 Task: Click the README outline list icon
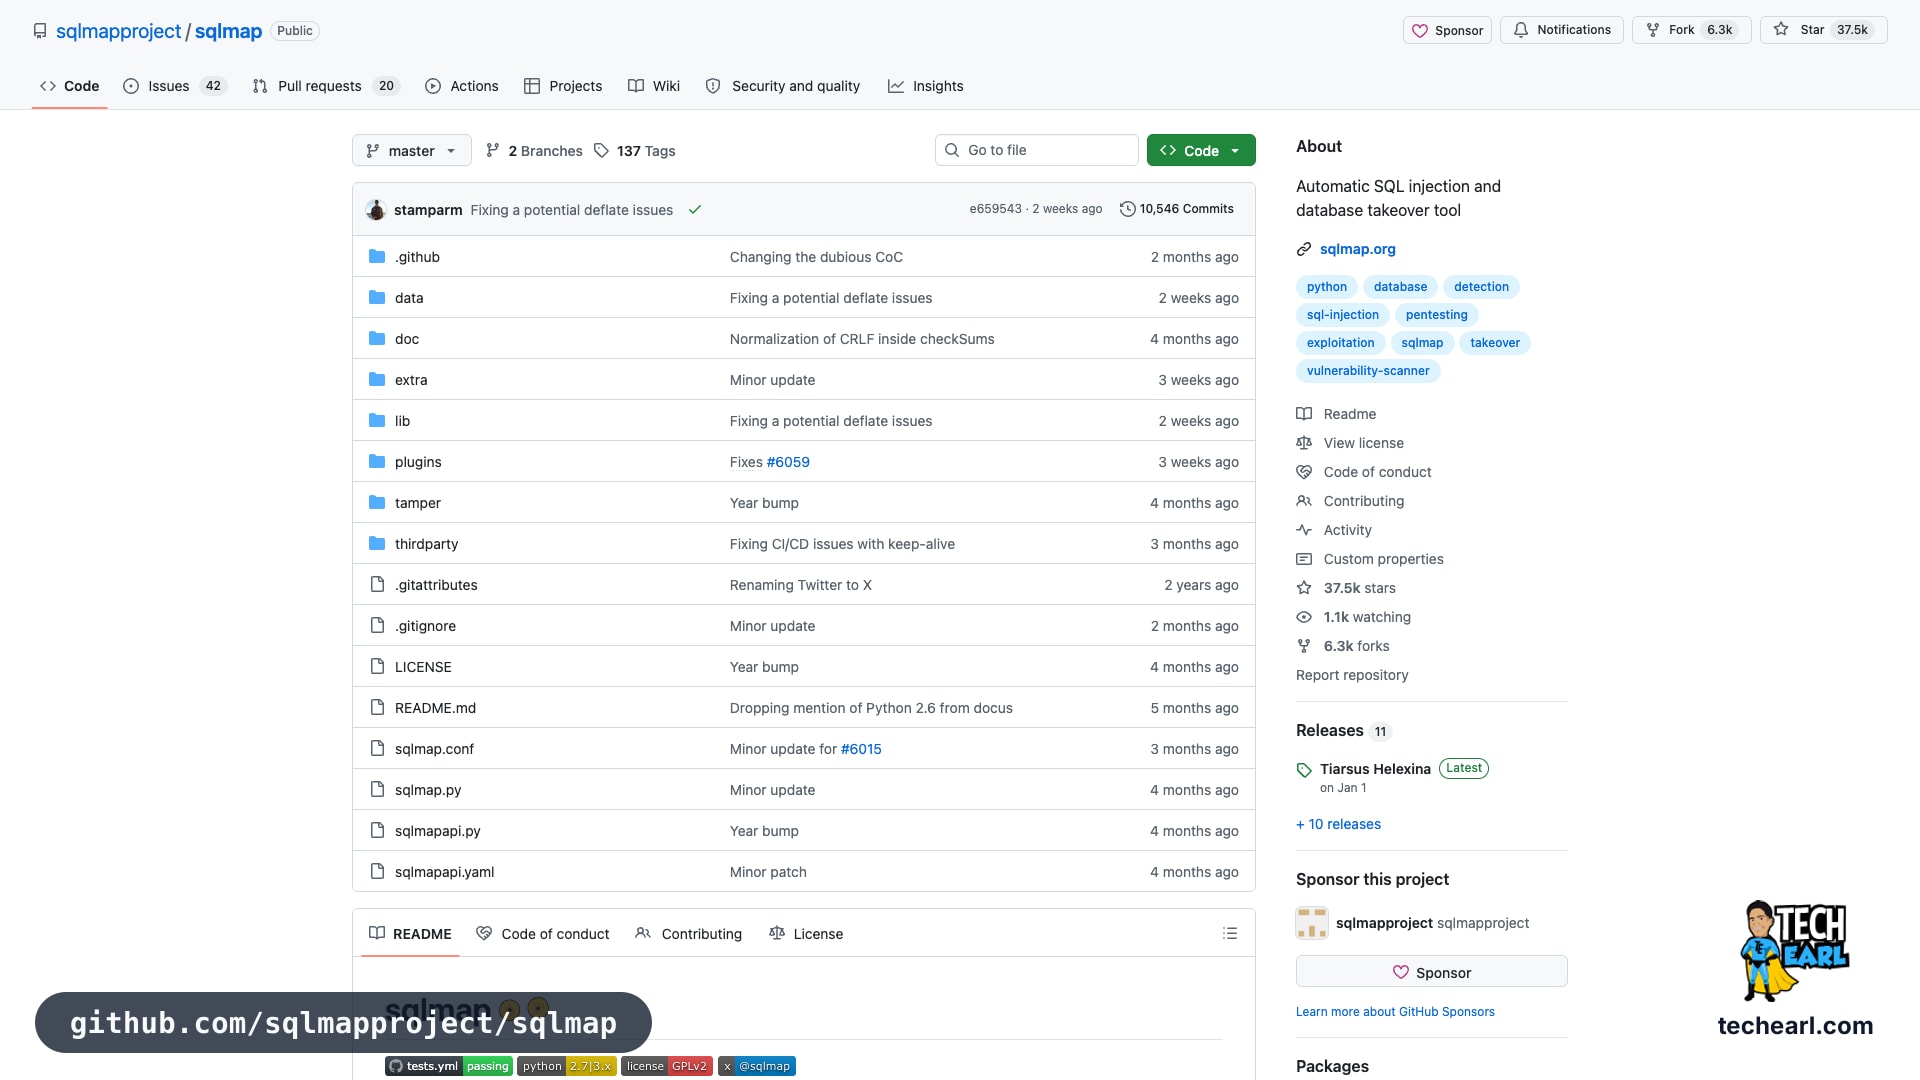click(1230, 933)
